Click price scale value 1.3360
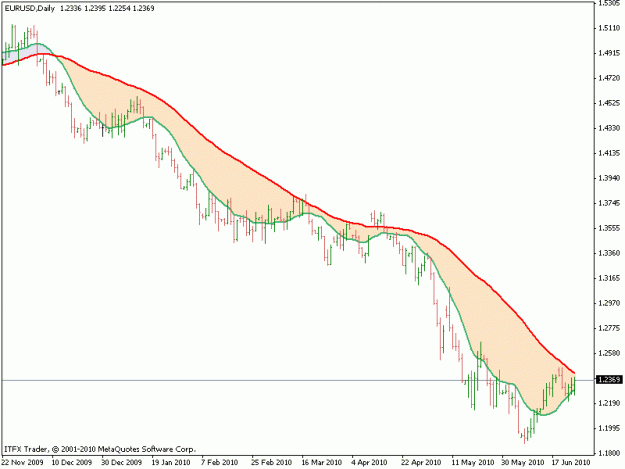 pyautogui.click(x=609, y=253)
